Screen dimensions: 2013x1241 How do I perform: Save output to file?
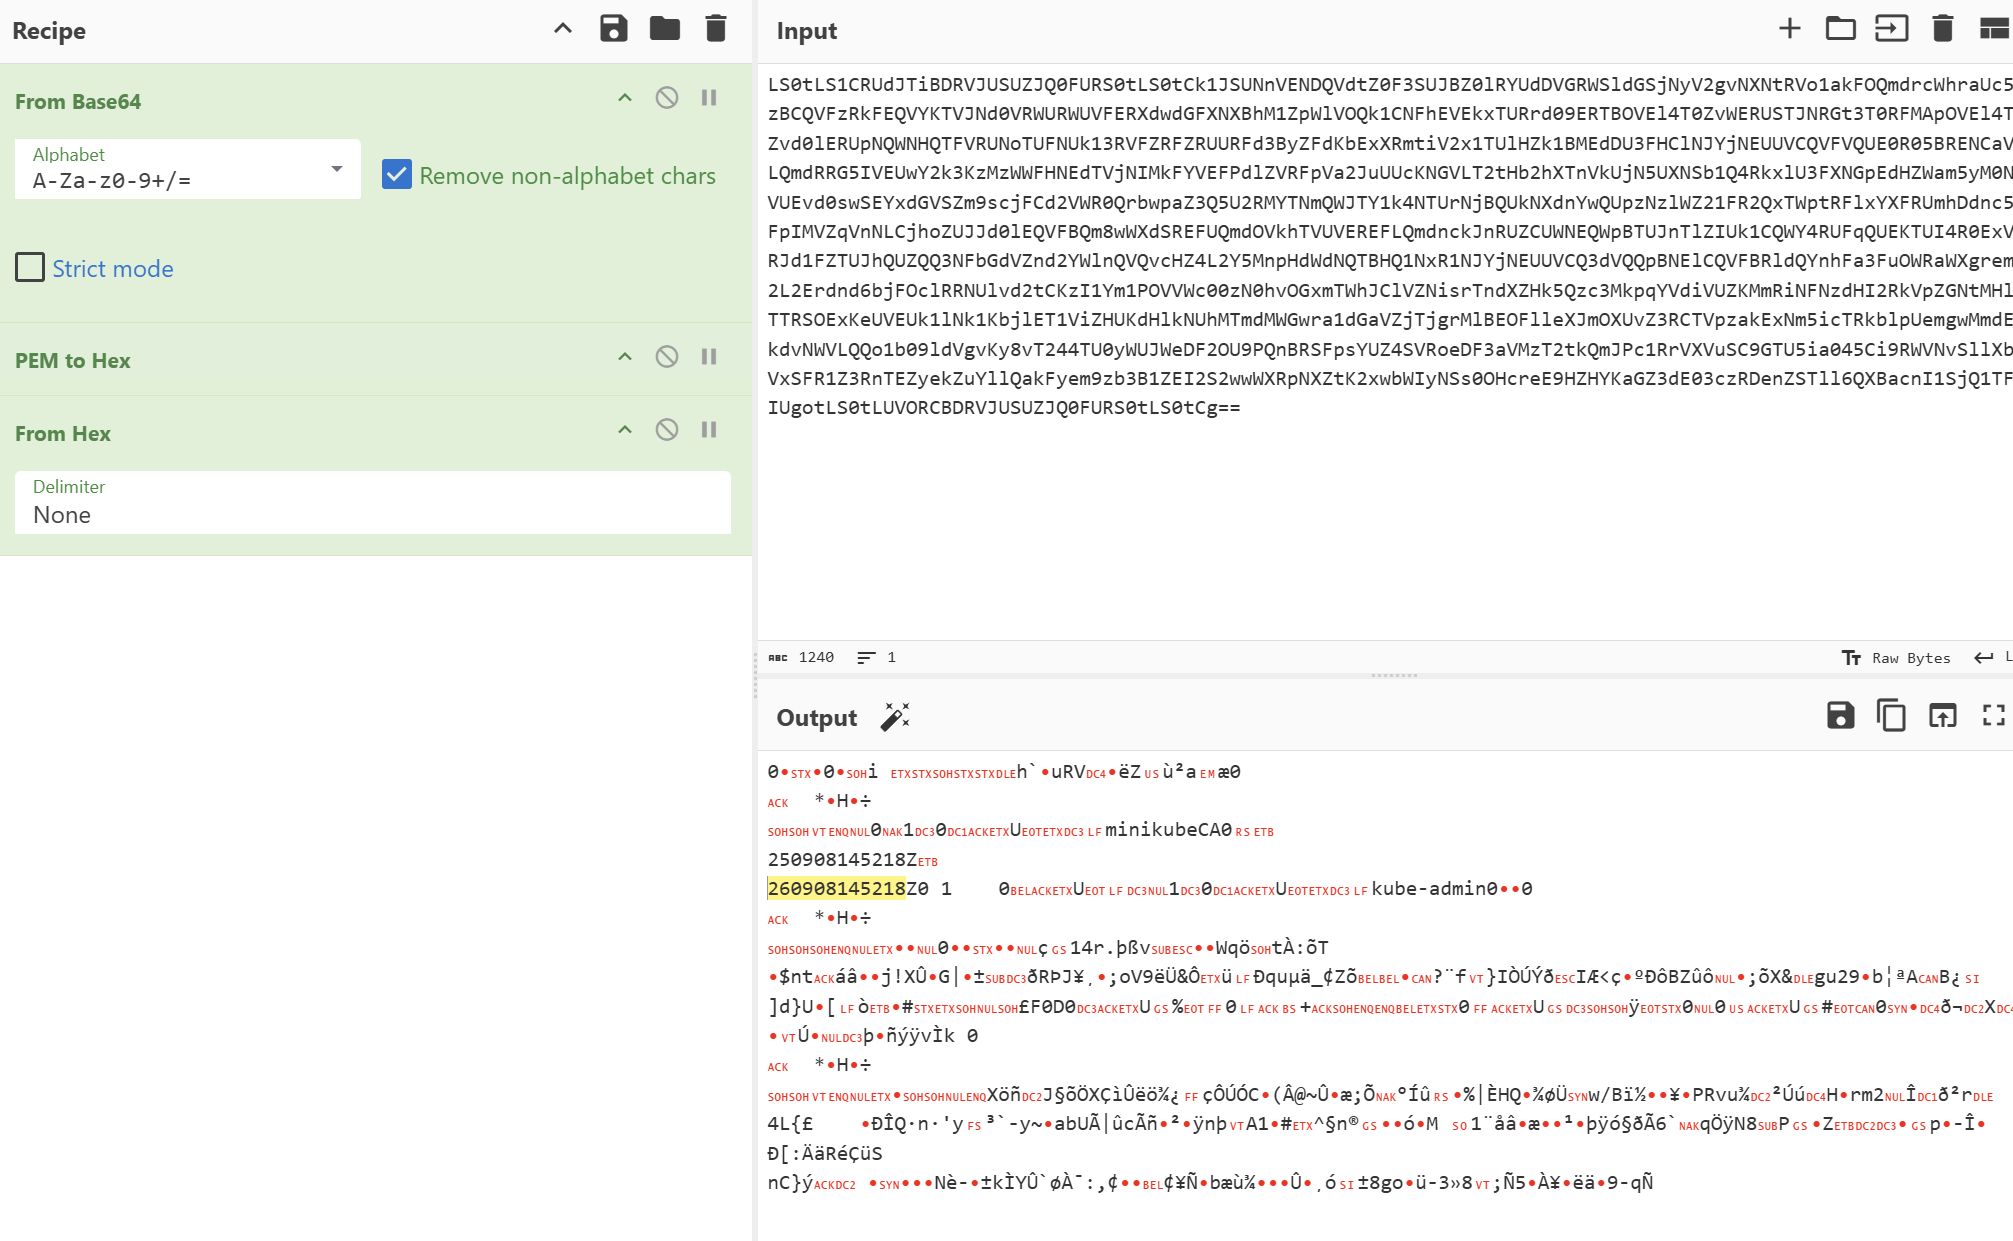tap(1840, 716)
